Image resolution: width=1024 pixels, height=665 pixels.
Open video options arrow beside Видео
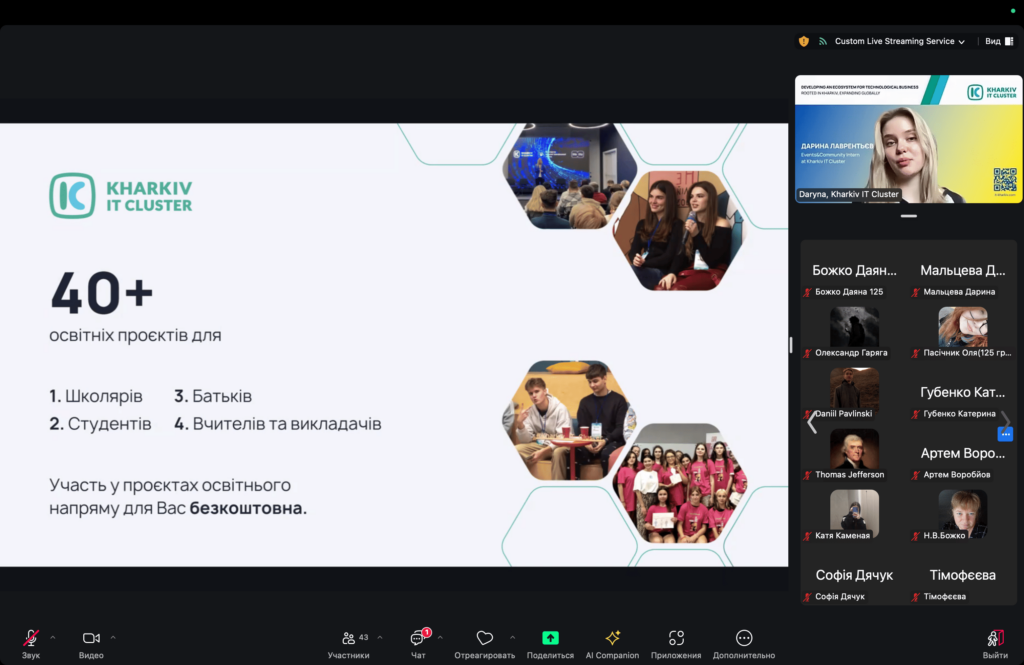[113, 638]
